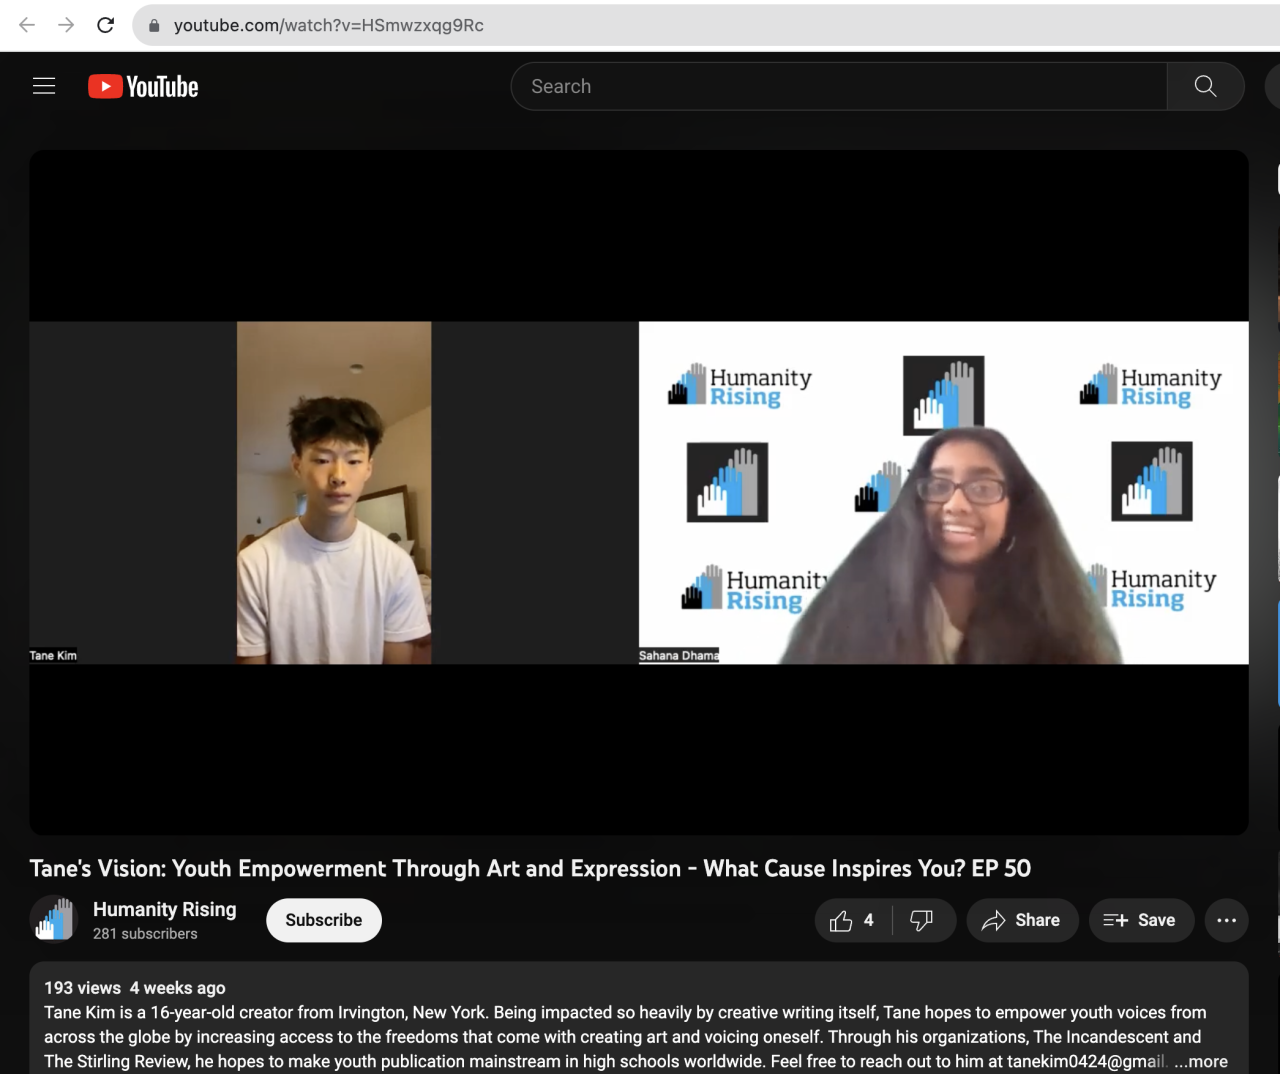The width and height of the screenshot is (1280, 1074).
Task: Select the browser address bar URL
Action: coord(329,26)
